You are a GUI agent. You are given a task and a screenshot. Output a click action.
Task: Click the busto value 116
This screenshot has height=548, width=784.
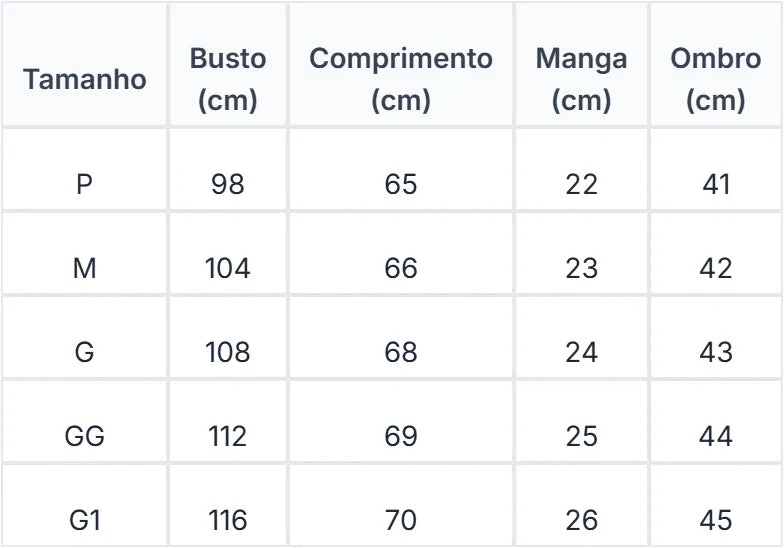[x=228, y=520]
